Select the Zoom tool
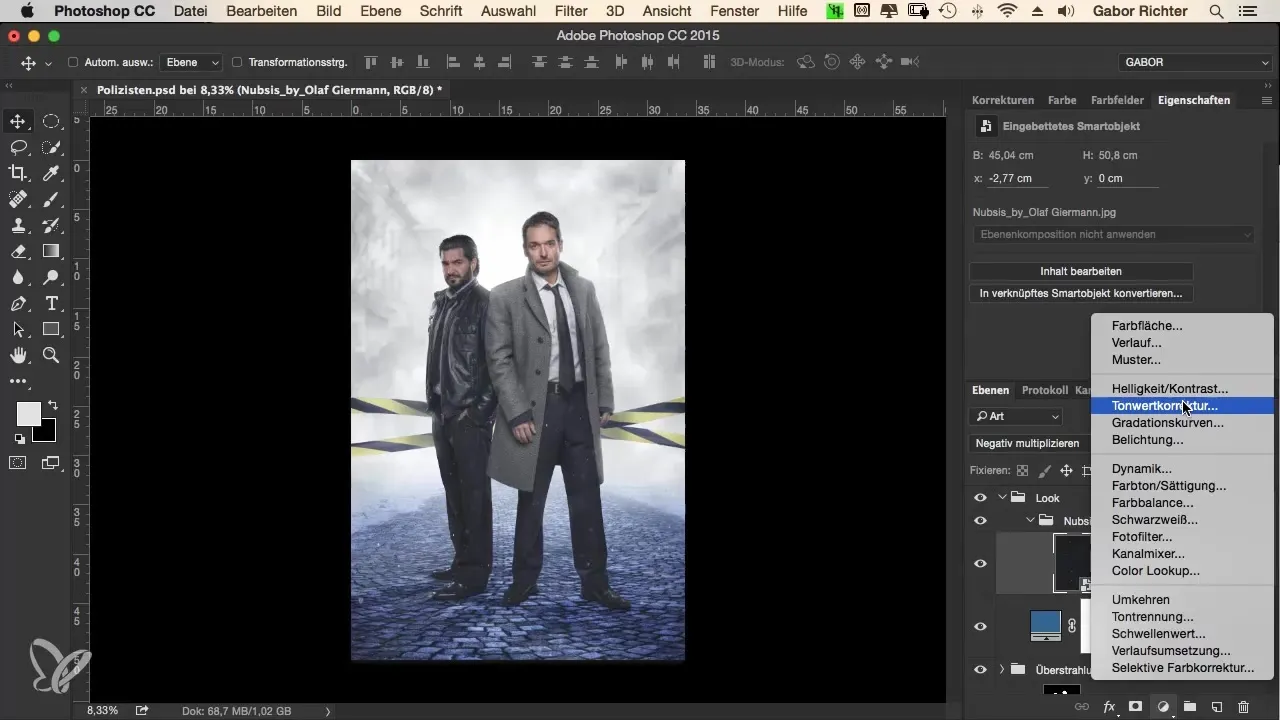Image resolution: width=1280 pixels, height=720 pixels. (x=51, y=355)
